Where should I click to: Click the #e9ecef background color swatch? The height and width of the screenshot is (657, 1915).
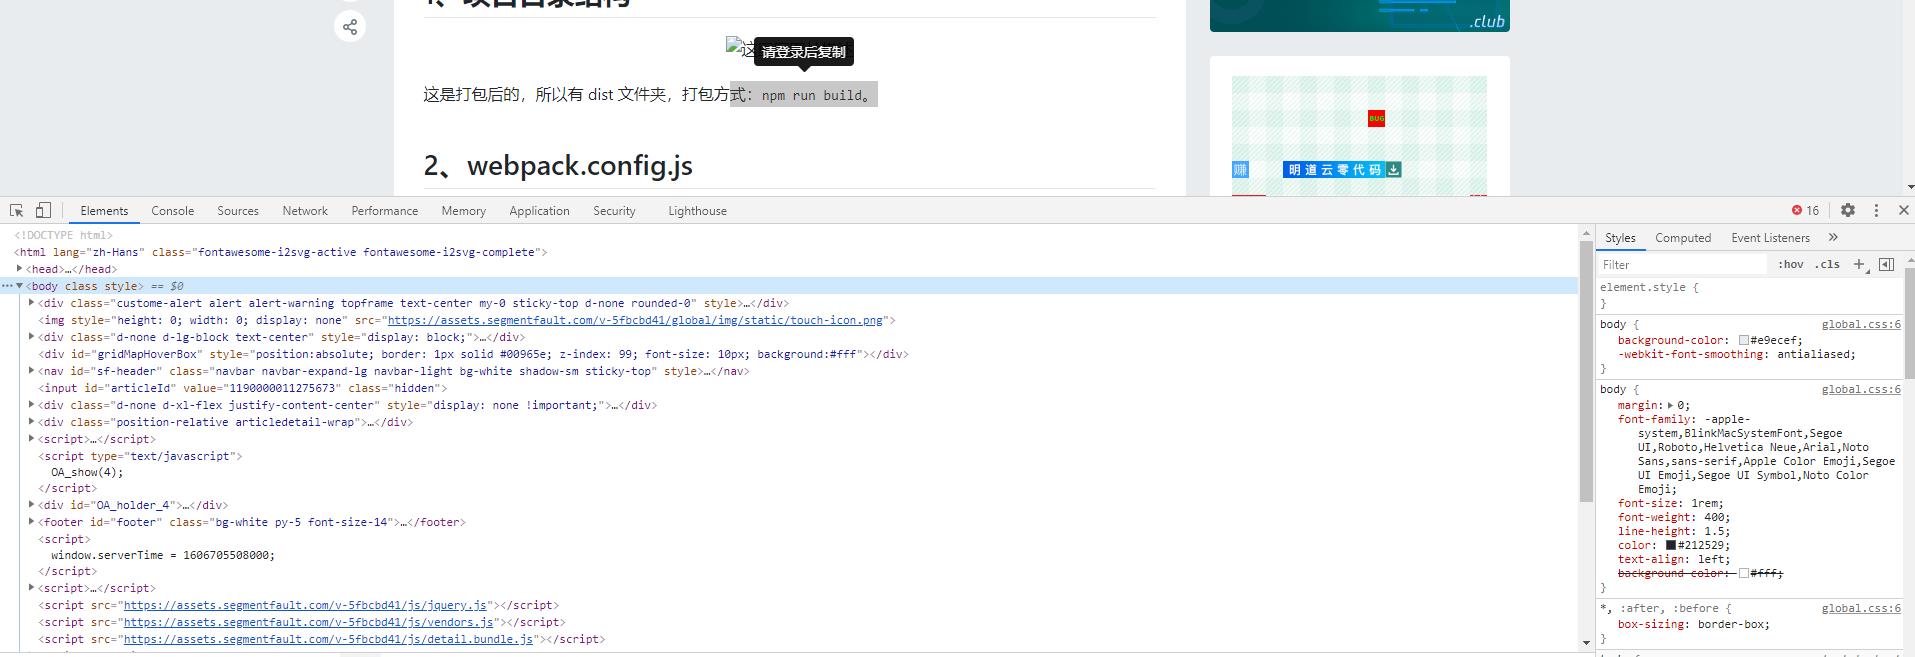pos(1744,340)
